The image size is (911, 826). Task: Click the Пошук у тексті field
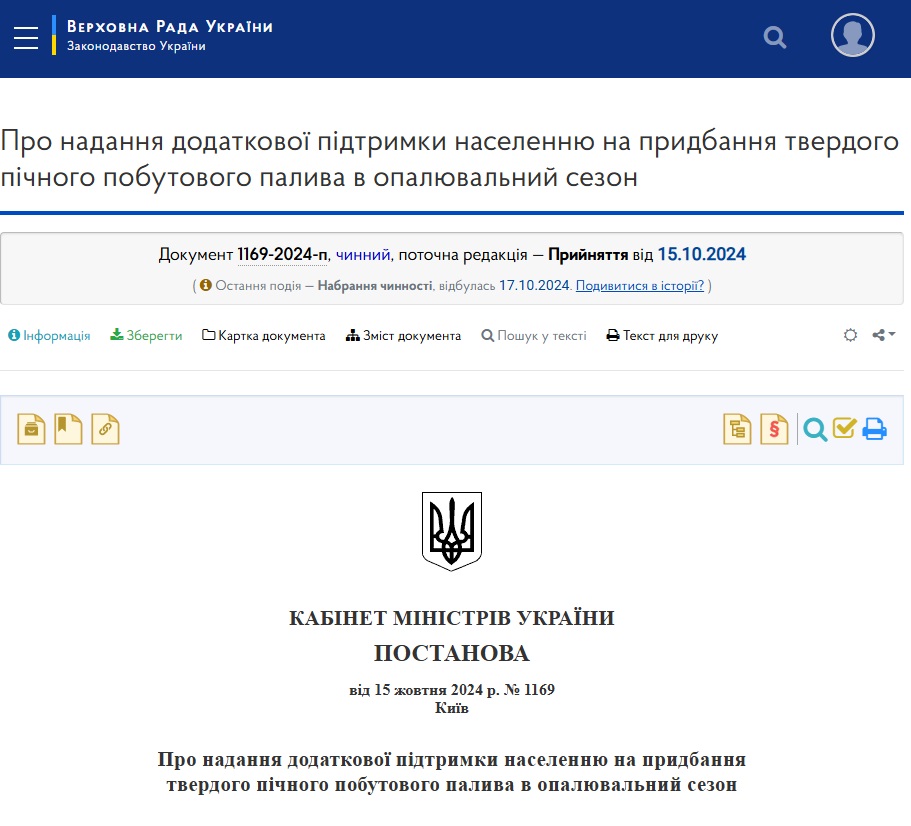coord(534,336)
